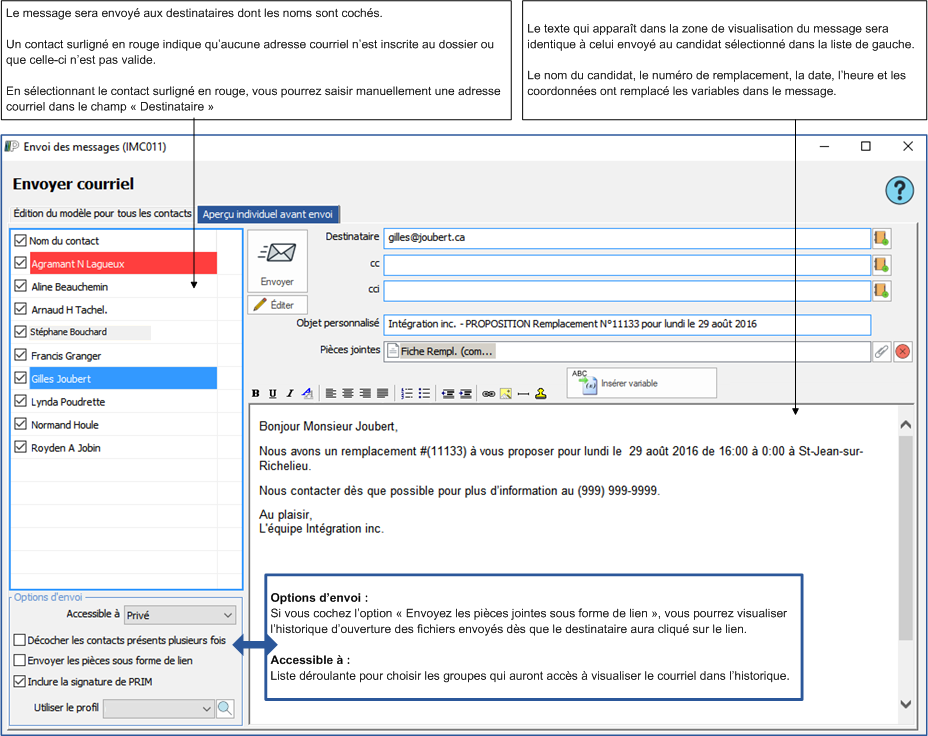Image resolution: width=928 pixels, height=736 pixels.
Task: Click the Objet personnalisé field
Action: pos(627,324)
